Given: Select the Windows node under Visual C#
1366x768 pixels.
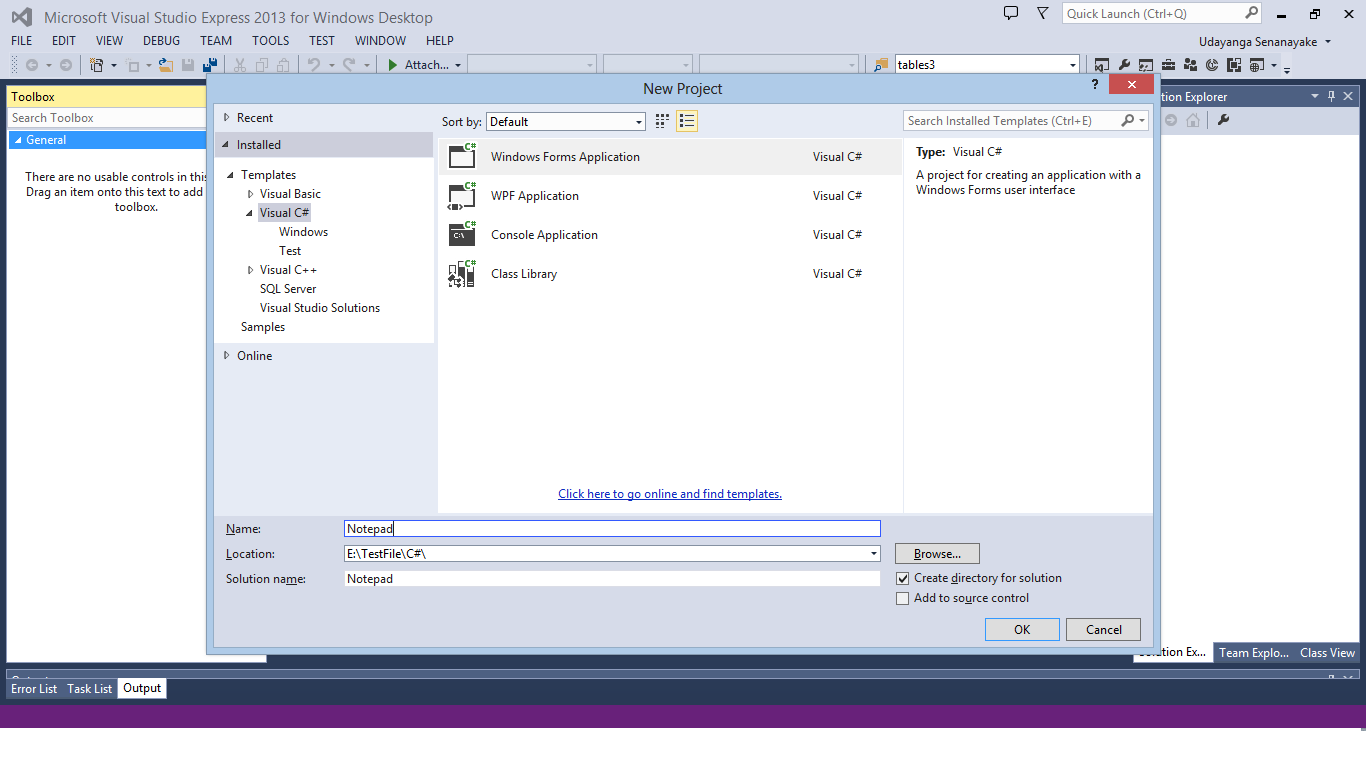Looking at the screenshot, I should [303, 232].
